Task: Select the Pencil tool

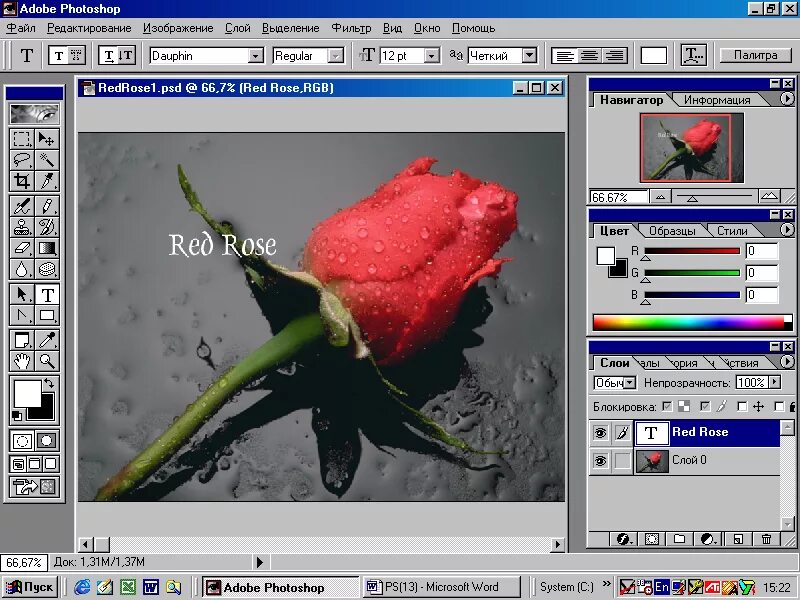Action: pyautogui.click(x=47, y=206)
